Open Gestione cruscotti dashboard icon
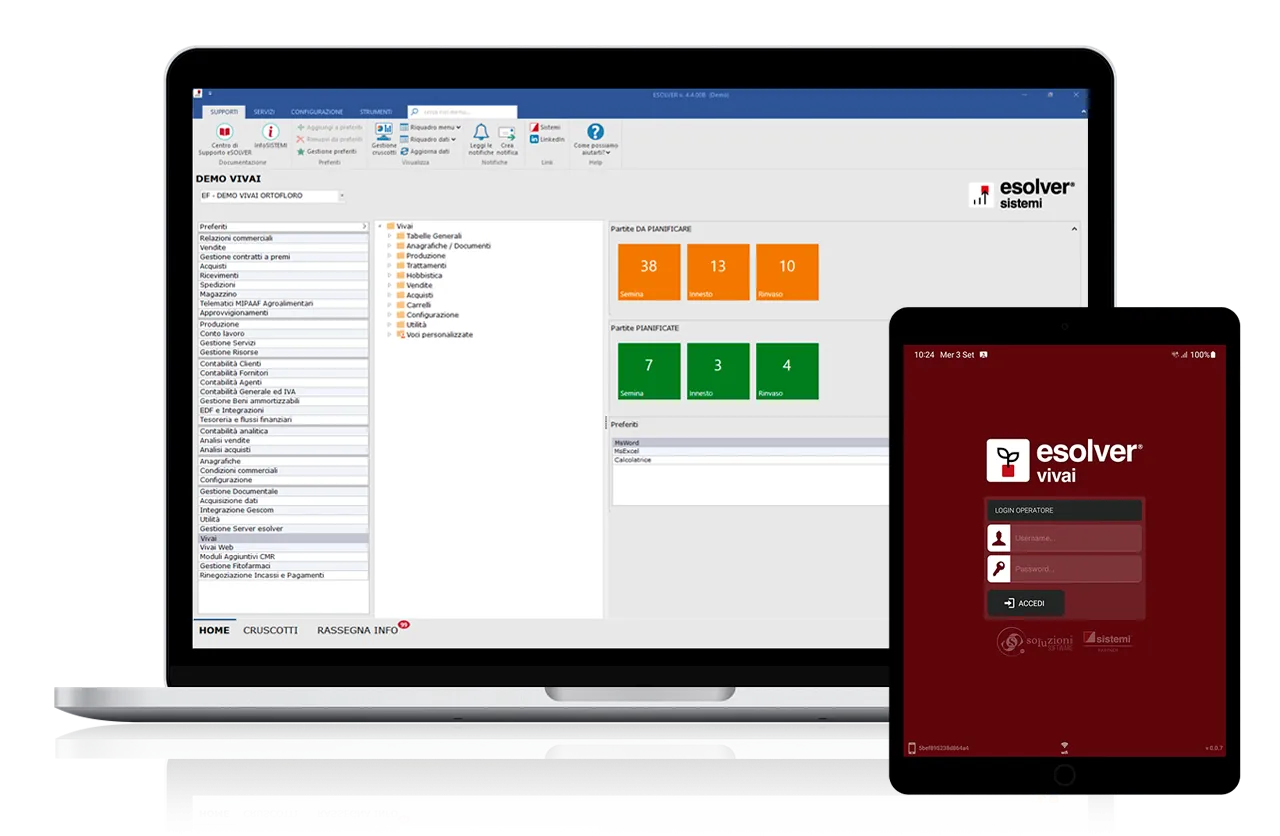Screen dimensions: 1280x836 (x=384, y=131)
